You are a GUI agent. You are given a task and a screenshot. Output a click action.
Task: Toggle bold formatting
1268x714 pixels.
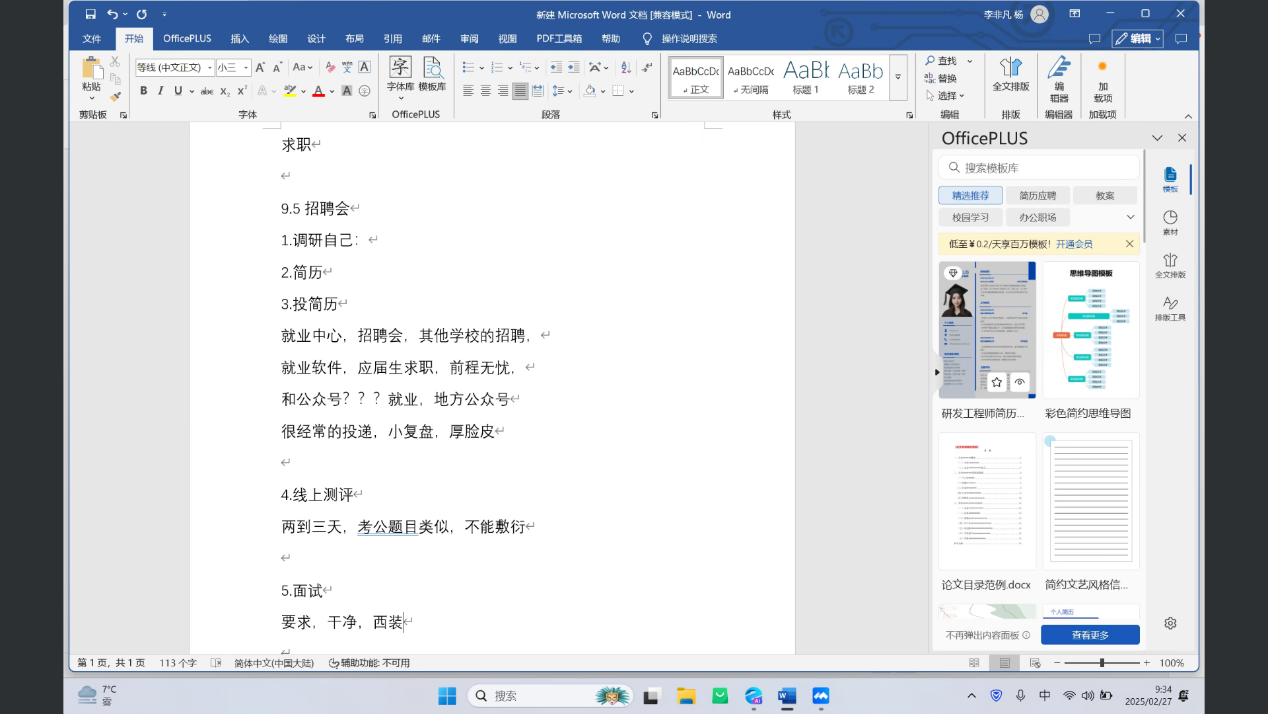[143, 91]
